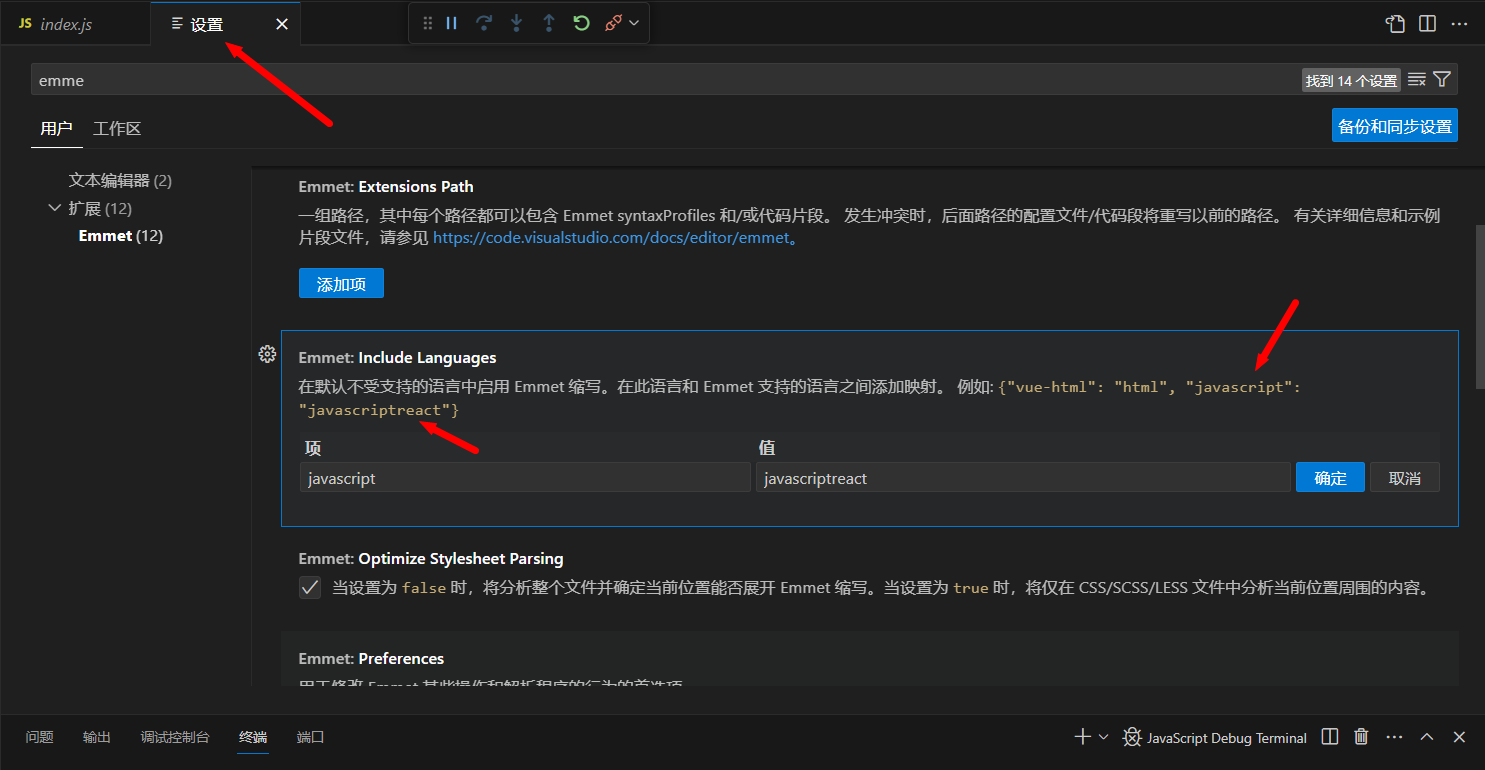Open editor more actions menu
The image size is (1485, 770).
1460,24
